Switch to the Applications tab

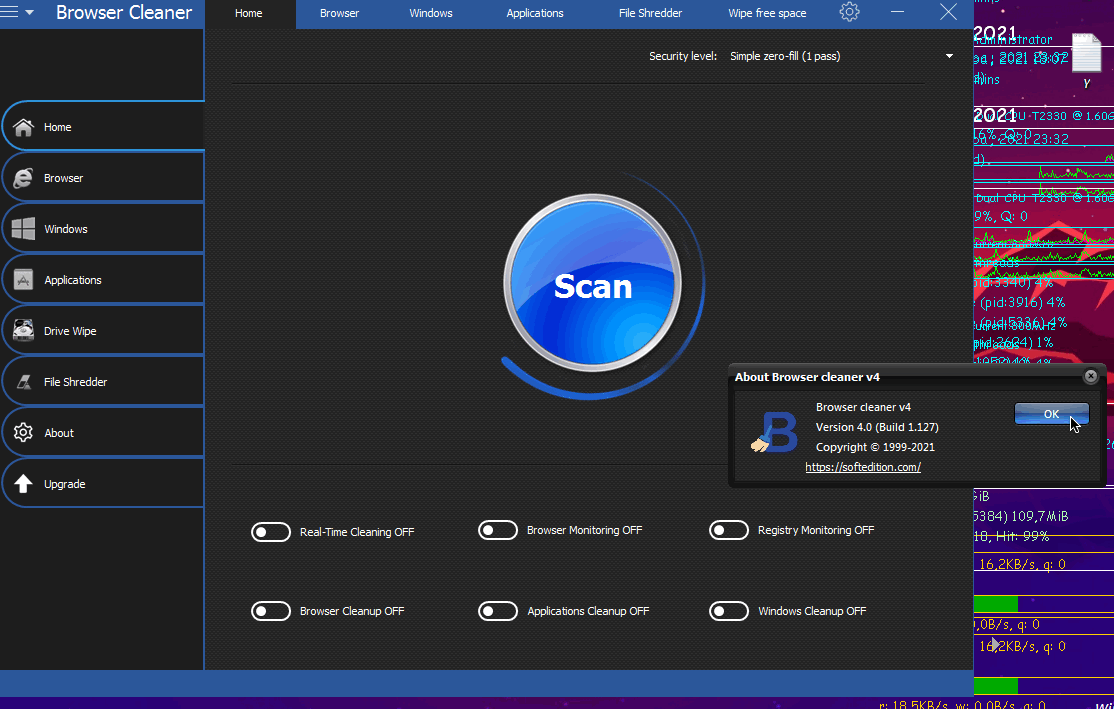point(535,13)
